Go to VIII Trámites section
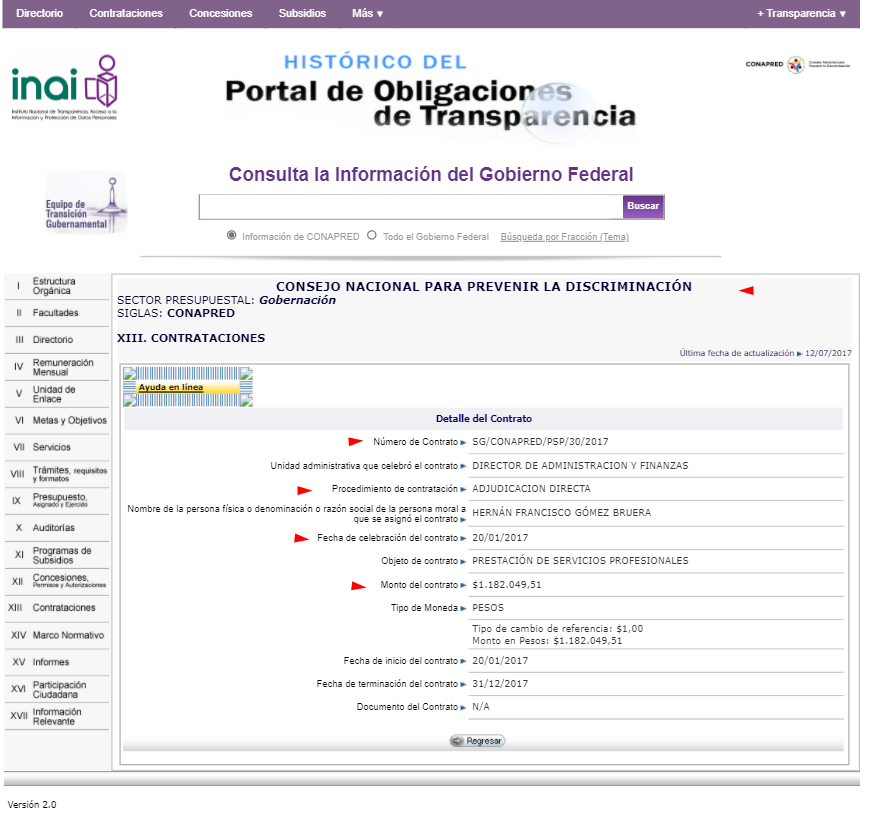Image resolution: width=877 pixels, height=823 pixels. pos(56,474)
